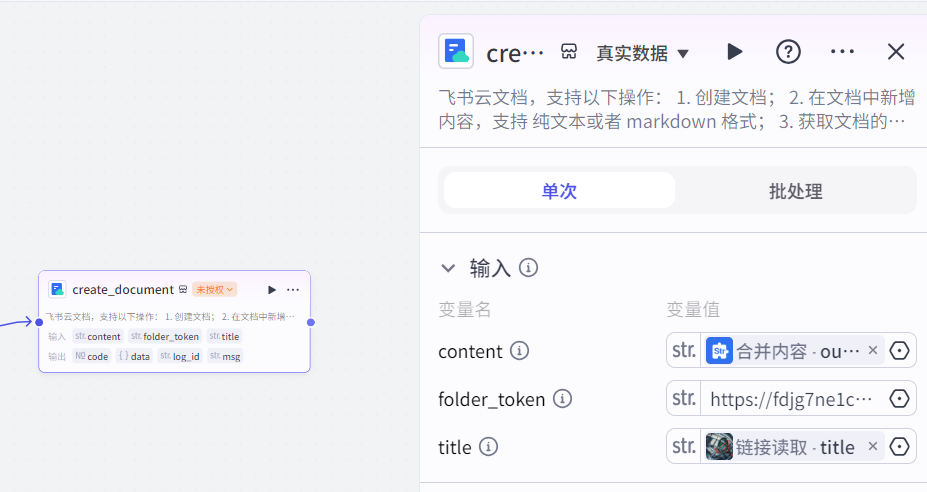This screenshot has width=927, height=492.
Task: Click the 飞书云文档 icon on the canvas node
Action: pos(57,289)
